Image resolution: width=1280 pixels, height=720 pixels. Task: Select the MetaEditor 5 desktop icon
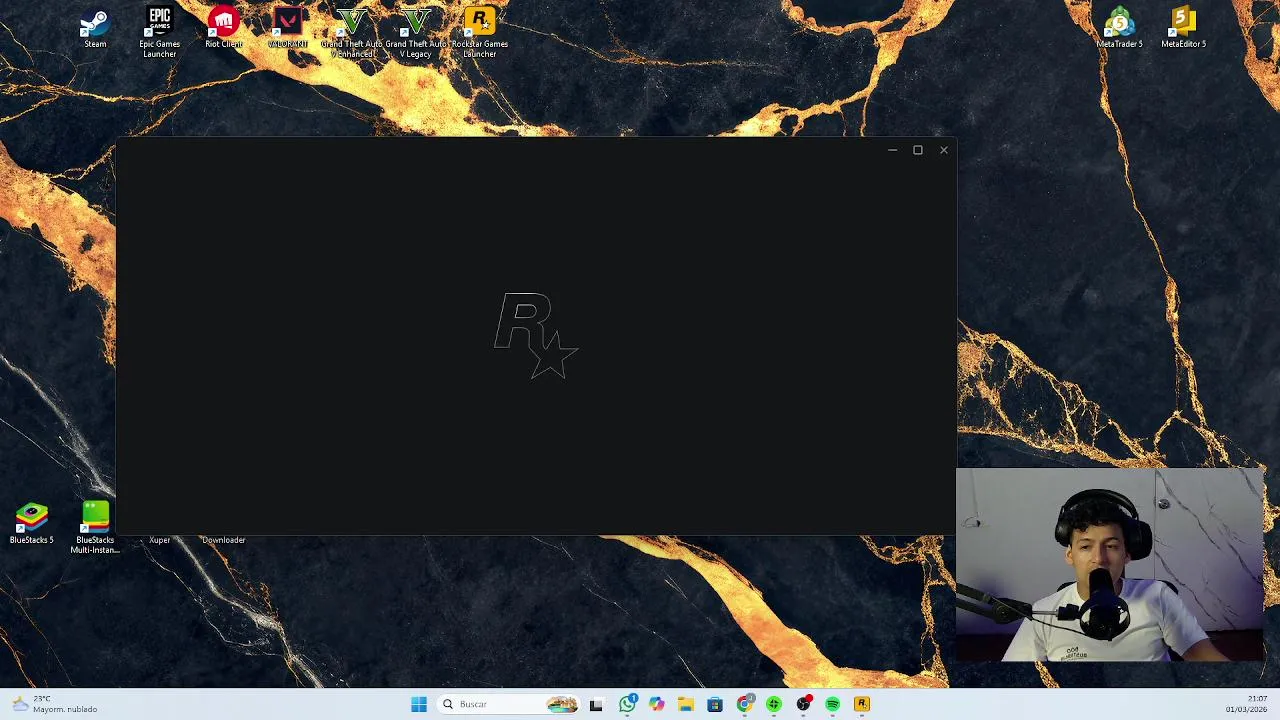pos(1183,28)
